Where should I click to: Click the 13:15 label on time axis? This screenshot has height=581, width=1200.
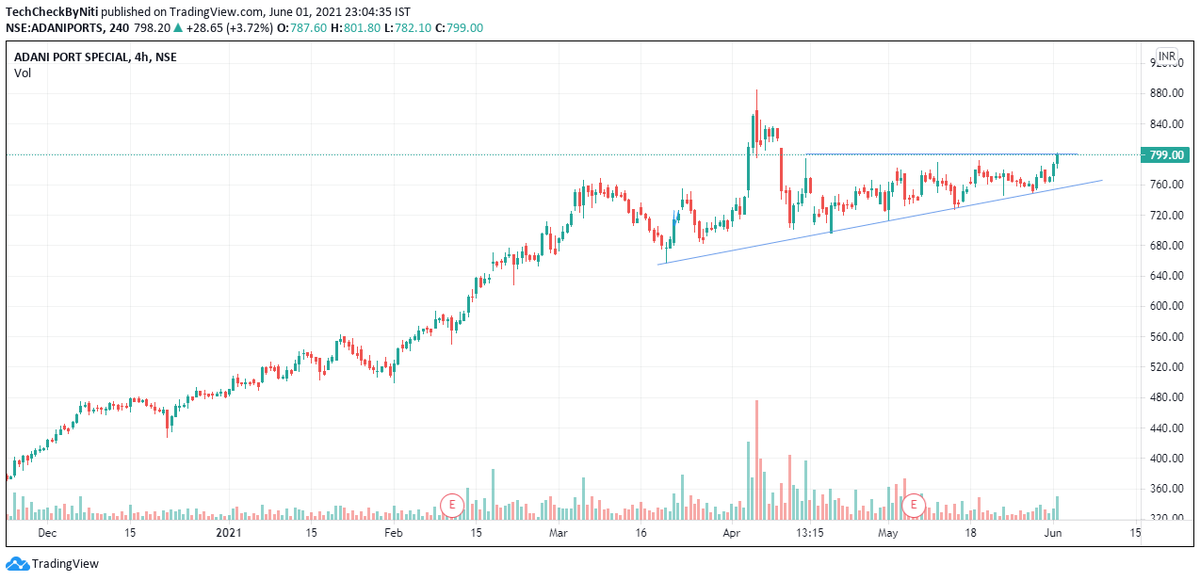[x=810, y=533]
